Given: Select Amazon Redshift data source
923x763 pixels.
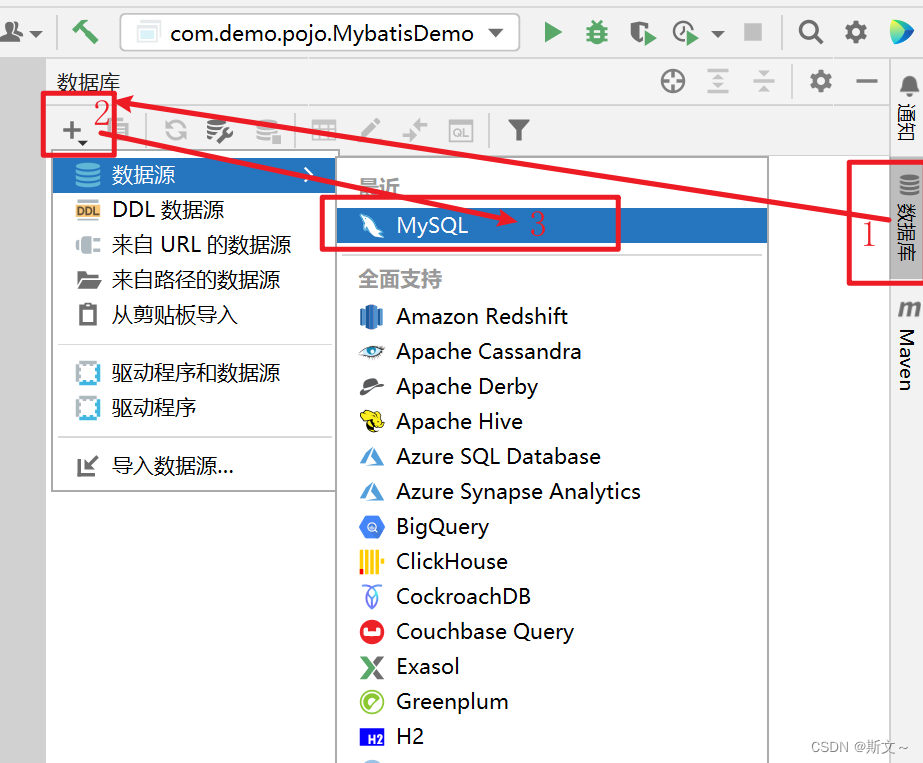Looking at the screenshot, I should 552,316.
